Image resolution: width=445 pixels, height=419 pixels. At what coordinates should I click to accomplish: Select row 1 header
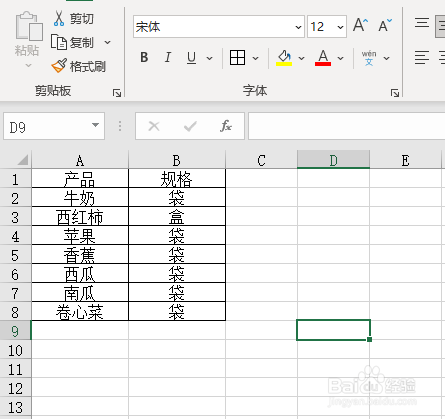pos(15,179)
